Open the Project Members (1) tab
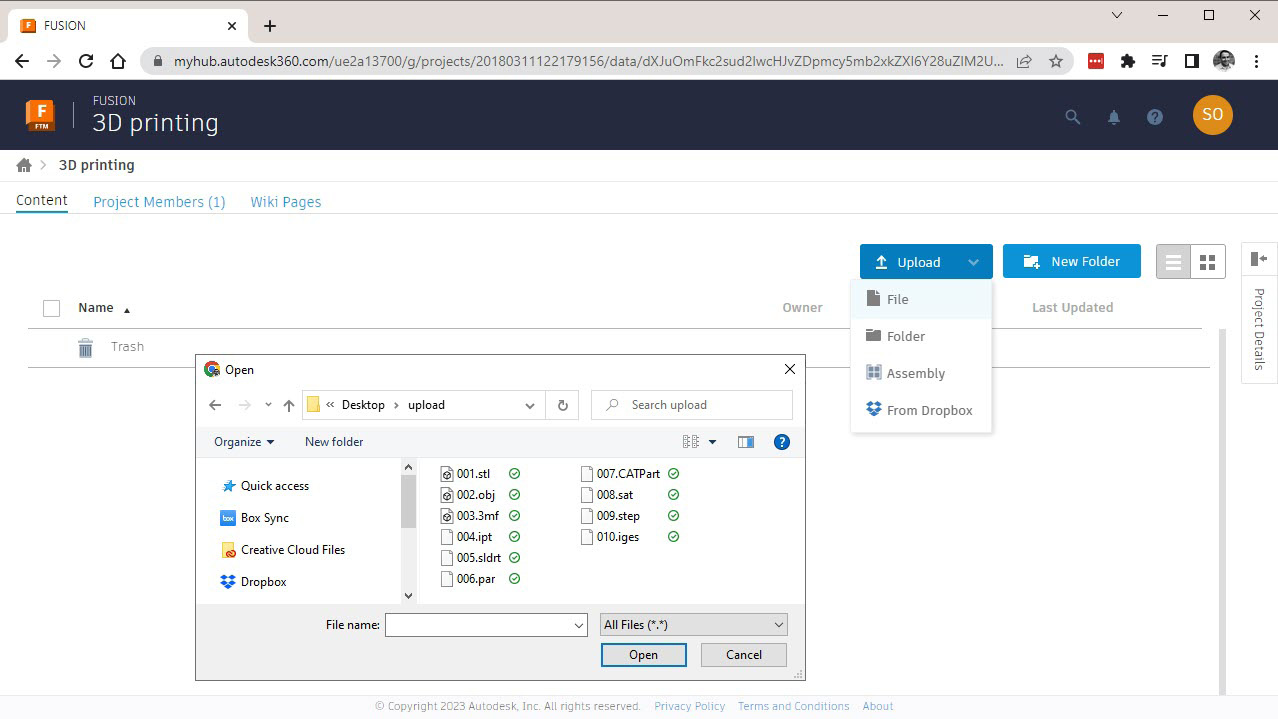 click(159, 202)
